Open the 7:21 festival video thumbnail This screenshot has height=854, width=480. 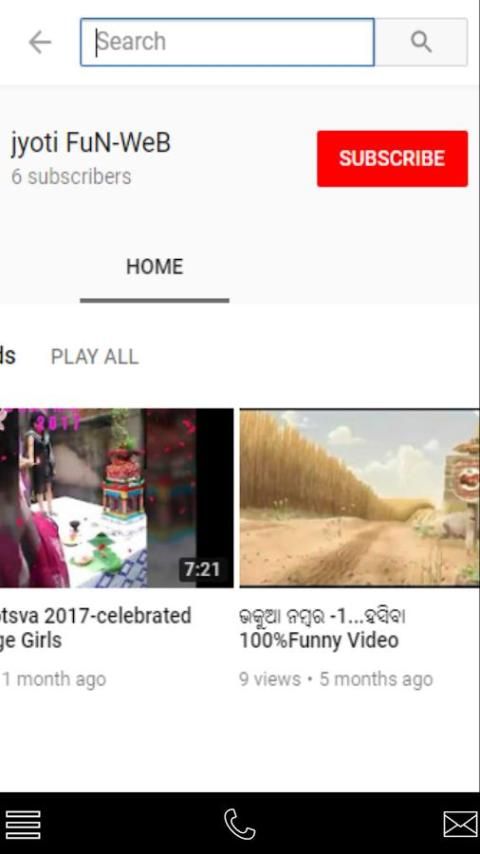pyautogui.click(x=117, y=498)
